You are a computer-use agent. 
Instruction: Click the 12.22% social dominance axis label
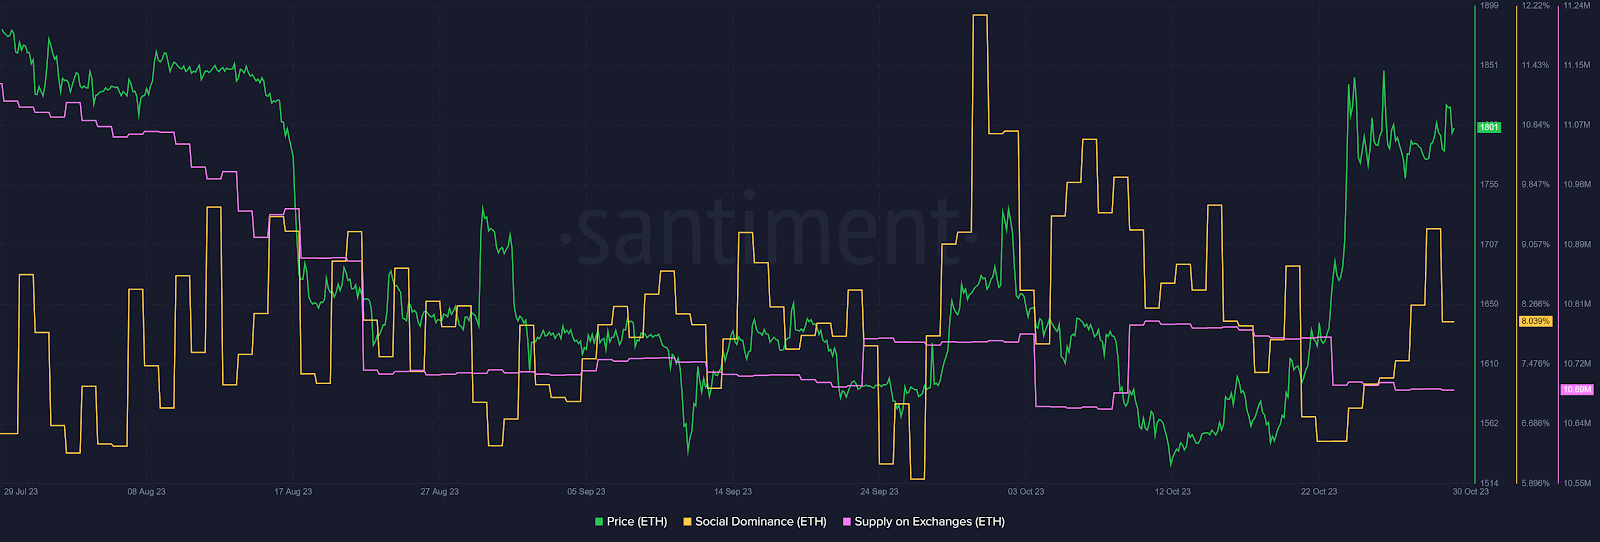(1535, 6)
